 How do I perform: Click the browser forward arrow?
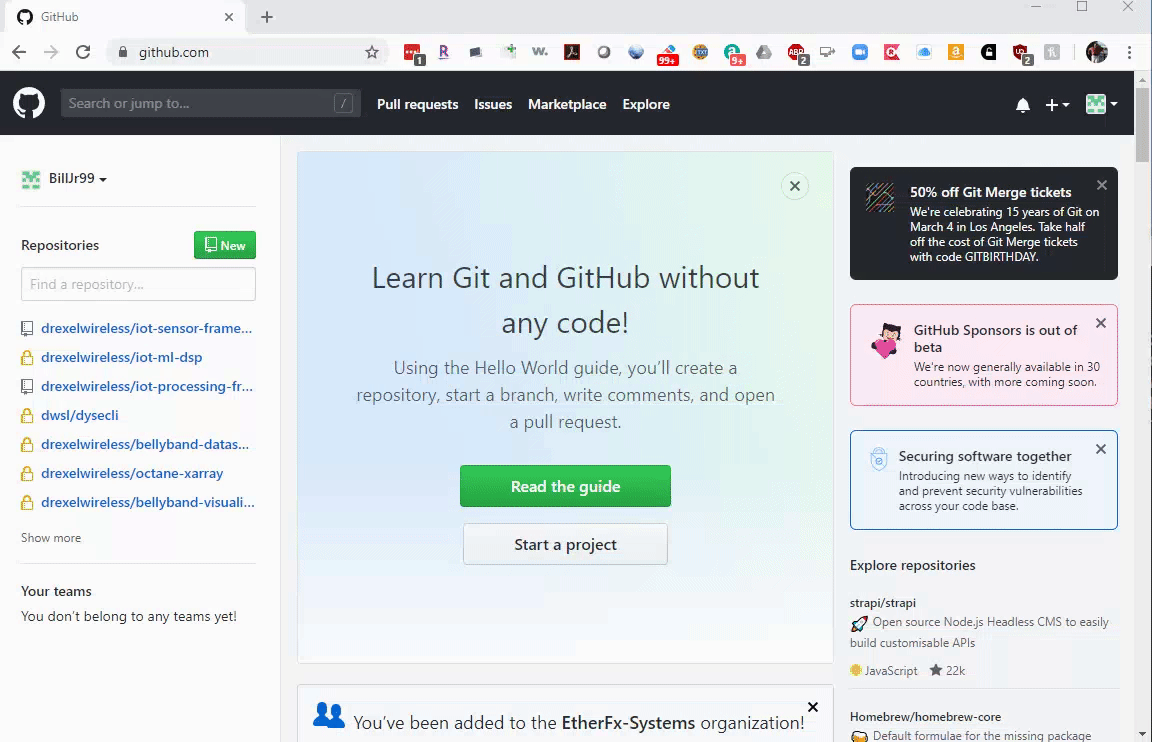[x=51, y=52]
